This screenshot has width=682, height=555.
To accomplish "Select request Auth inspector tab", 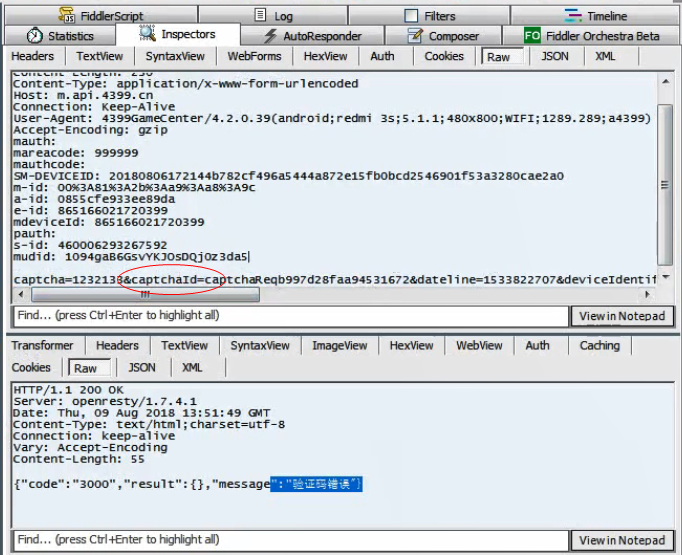I will click(x=382, y=57).
